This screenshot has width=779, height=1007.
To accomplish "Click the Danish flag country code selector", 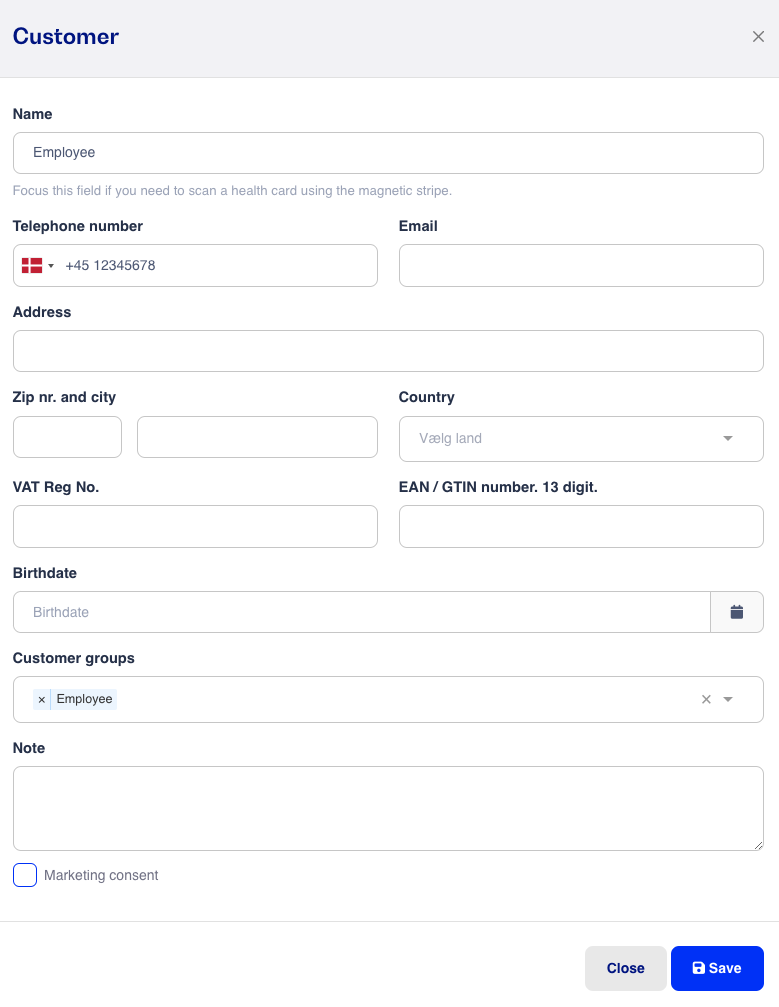I will pos(32,265).
